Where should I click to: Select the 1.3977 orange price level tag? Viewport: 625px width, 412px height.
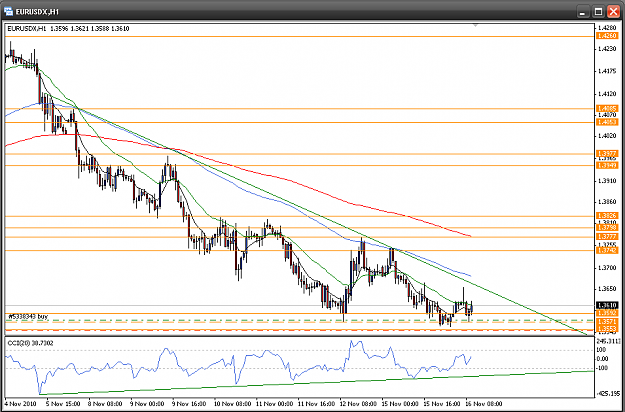[607, 153]
